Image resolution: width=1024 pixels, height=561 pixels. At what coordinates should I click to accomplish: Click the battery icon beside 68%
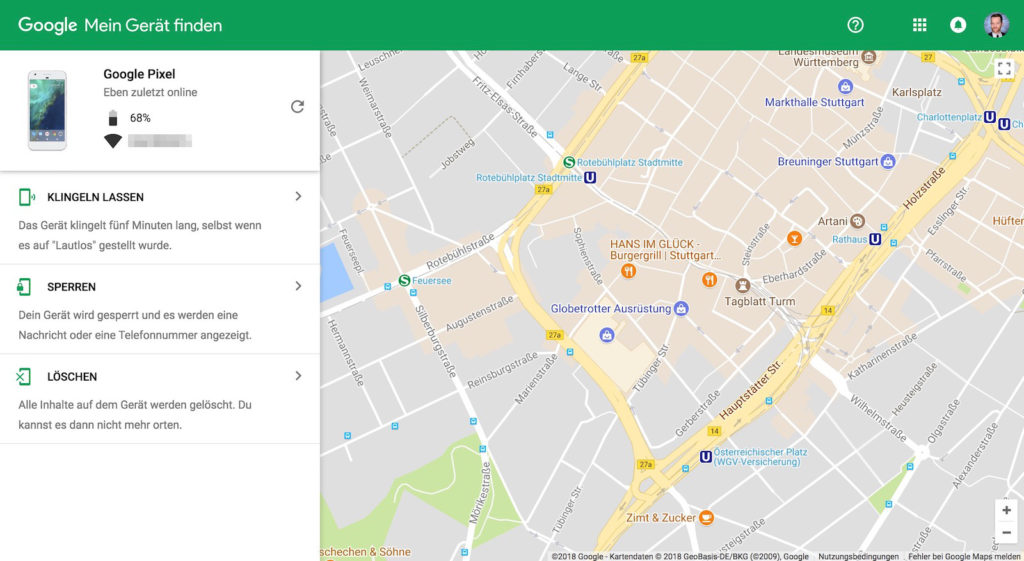tap(113, 118)
